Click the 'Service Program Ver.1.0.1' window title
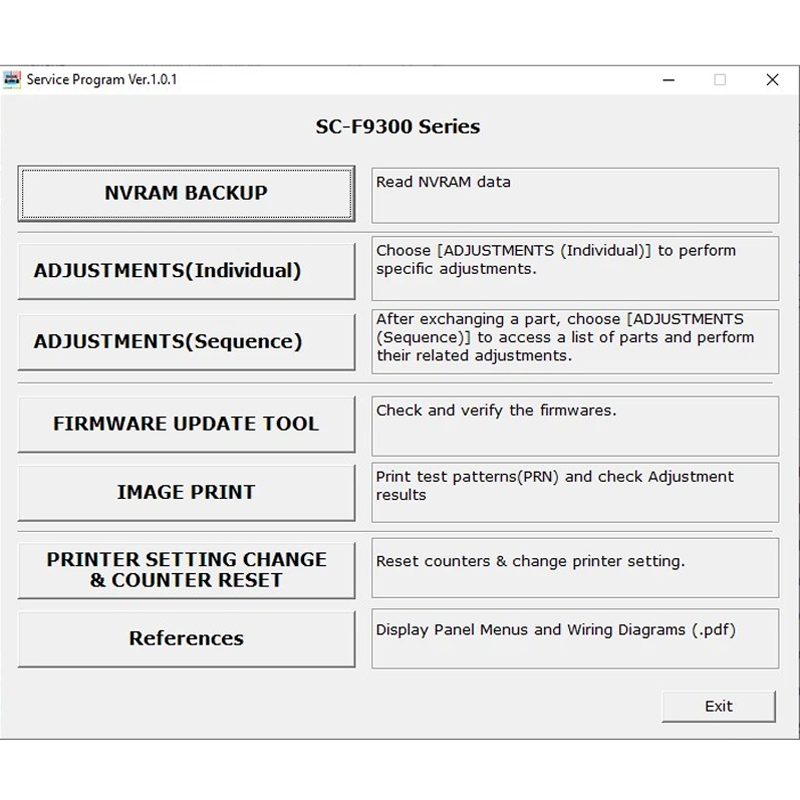 (102, 80)
